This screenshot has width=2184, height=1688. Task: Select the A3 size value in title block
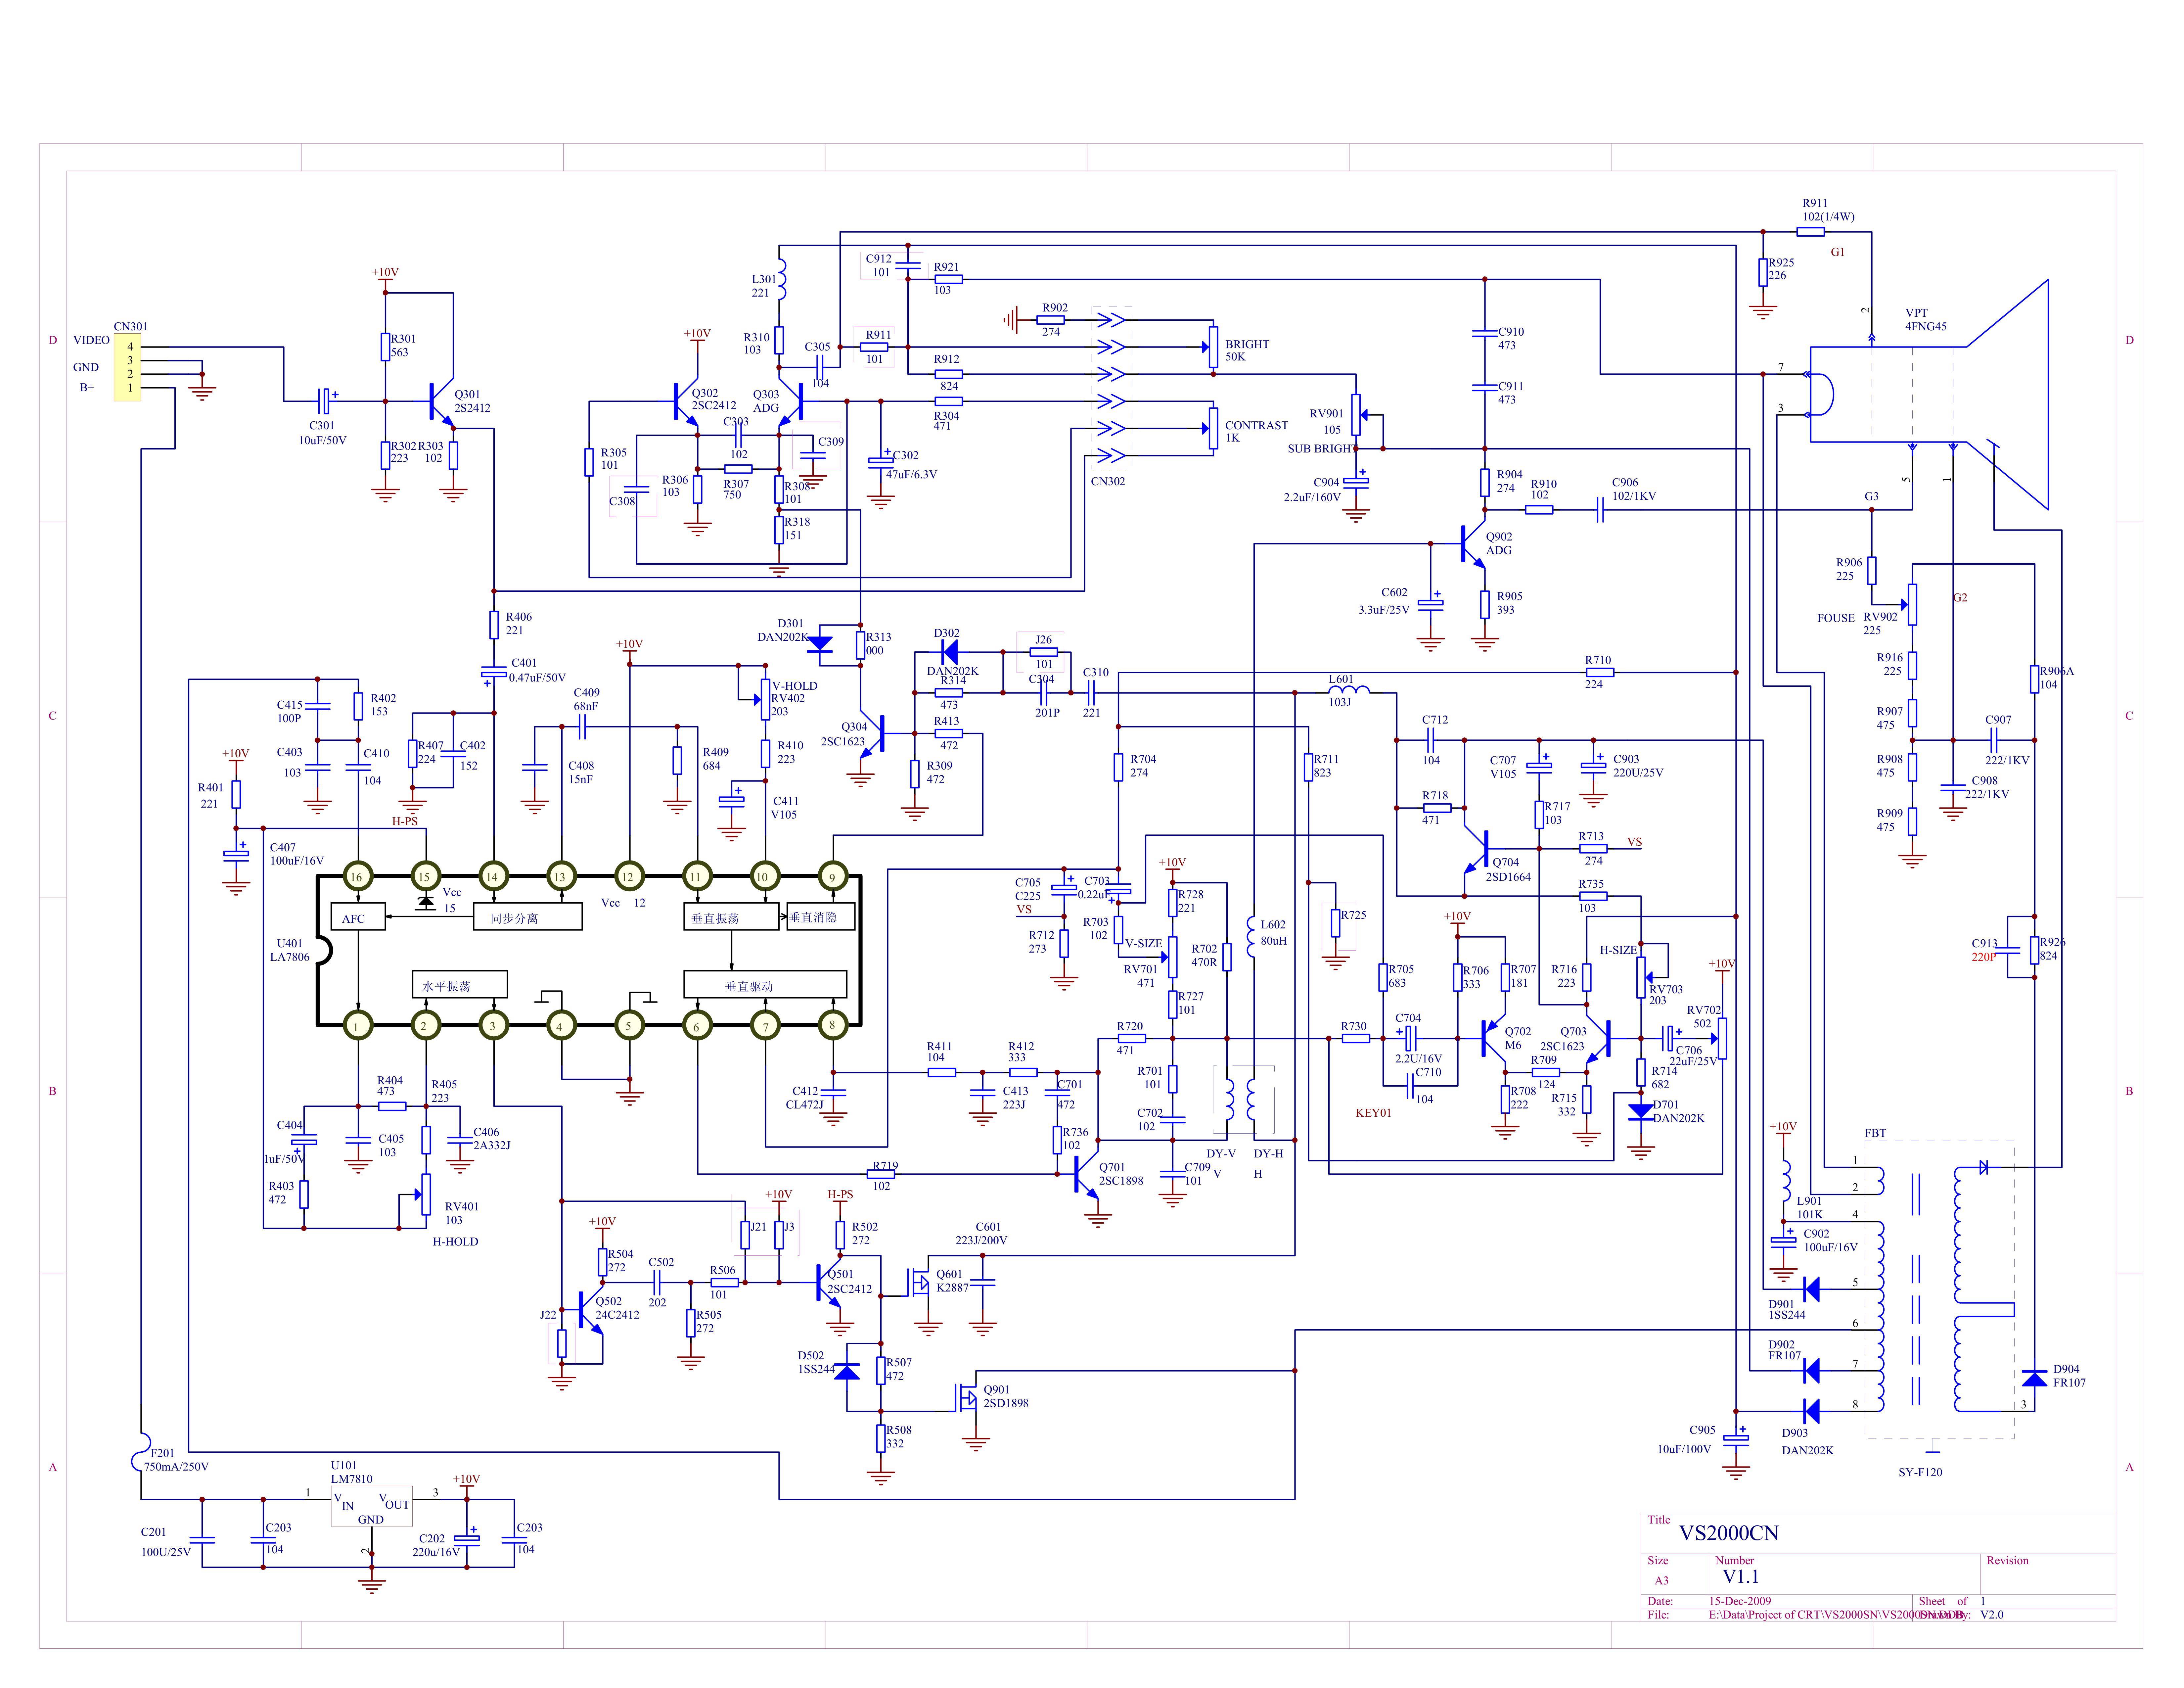[x=1661, y=1581]
